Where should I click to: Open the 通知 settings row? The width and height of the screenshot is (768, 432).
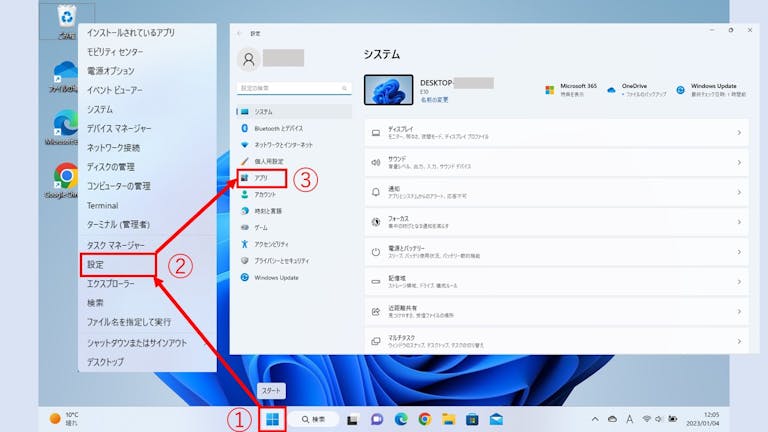556,192
